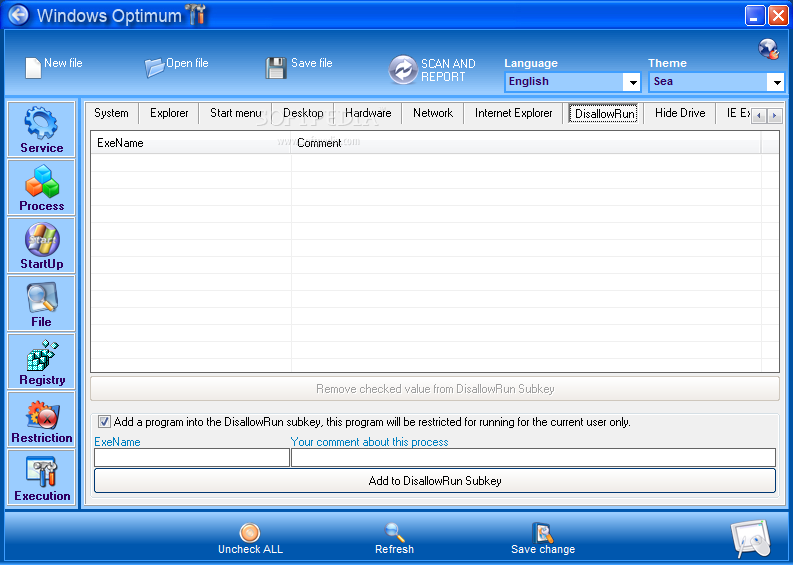Open the StartUp section
Screen dimensions: 793x565
(x=41, y=245)
